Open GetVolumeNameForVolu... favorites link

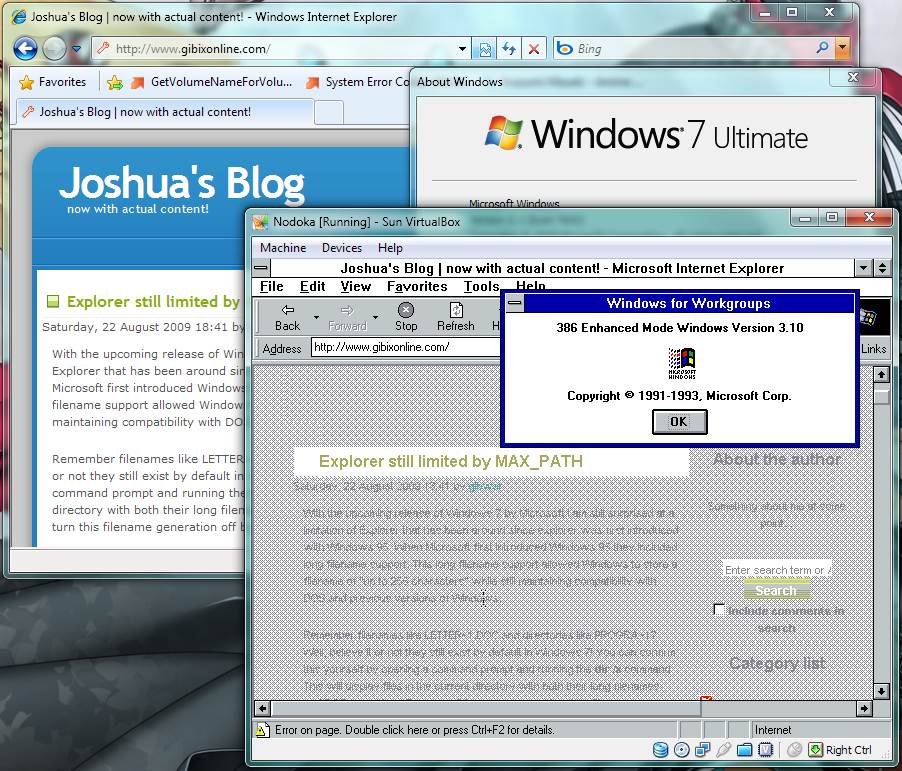211,82
